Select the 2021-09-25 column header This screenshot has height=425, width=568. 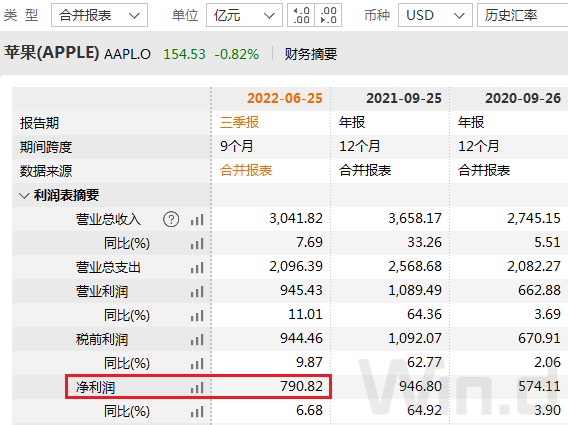click(404, 98)
